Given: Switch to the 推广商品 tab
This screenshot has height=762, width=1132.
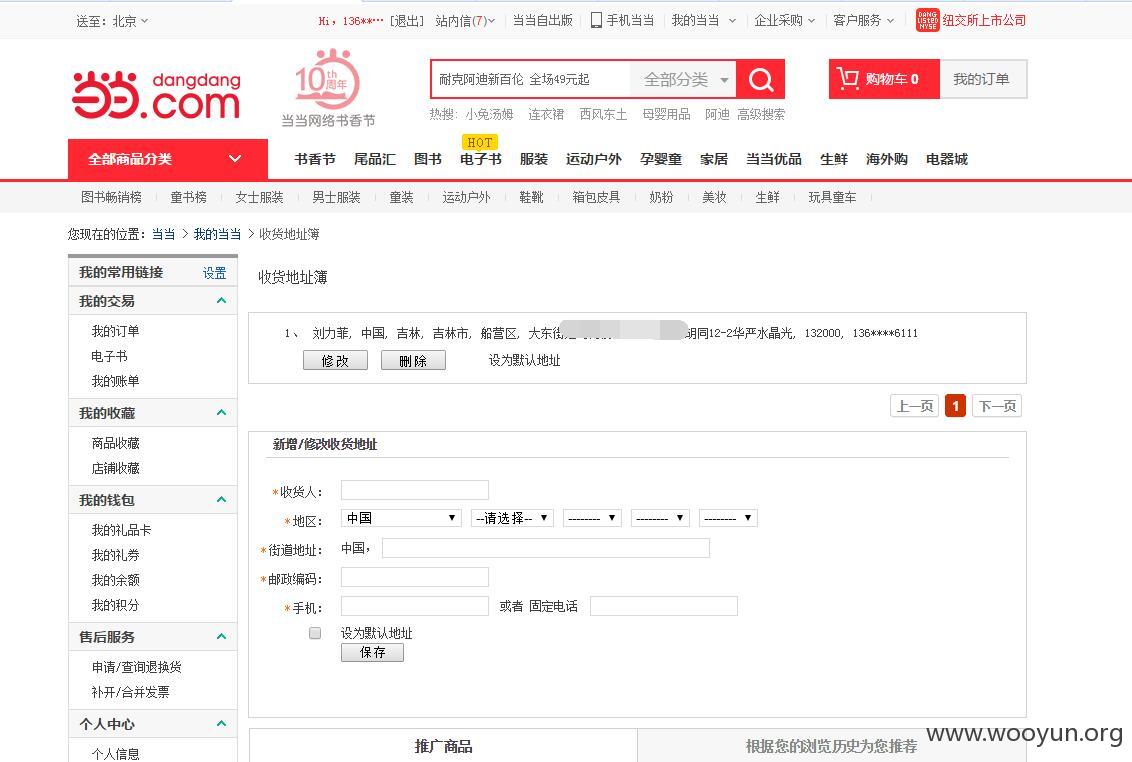Looking at the screenshot, I should [x=443, y=746].
